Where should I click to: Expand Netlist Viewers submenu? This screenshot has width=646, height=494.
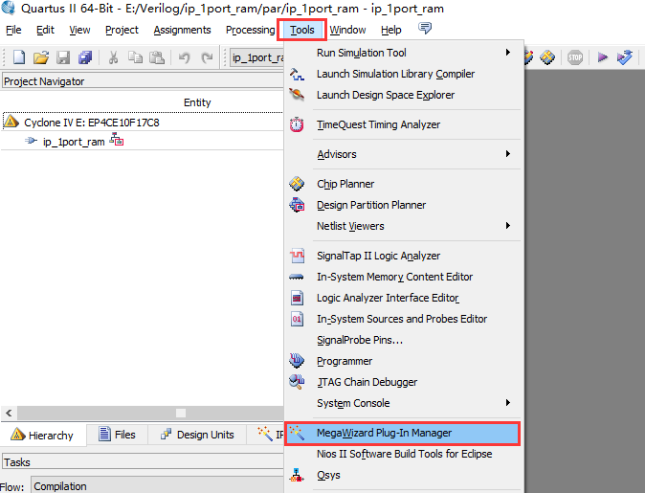click(404, 226)
